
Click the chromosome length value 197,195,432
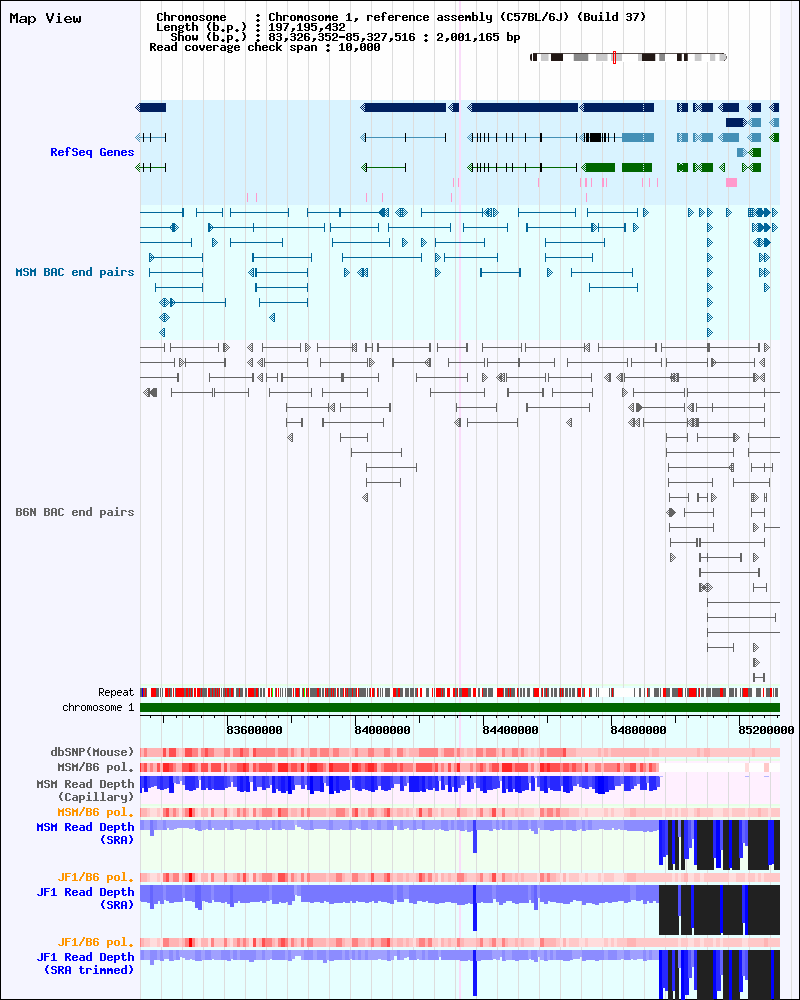(307, 27)
